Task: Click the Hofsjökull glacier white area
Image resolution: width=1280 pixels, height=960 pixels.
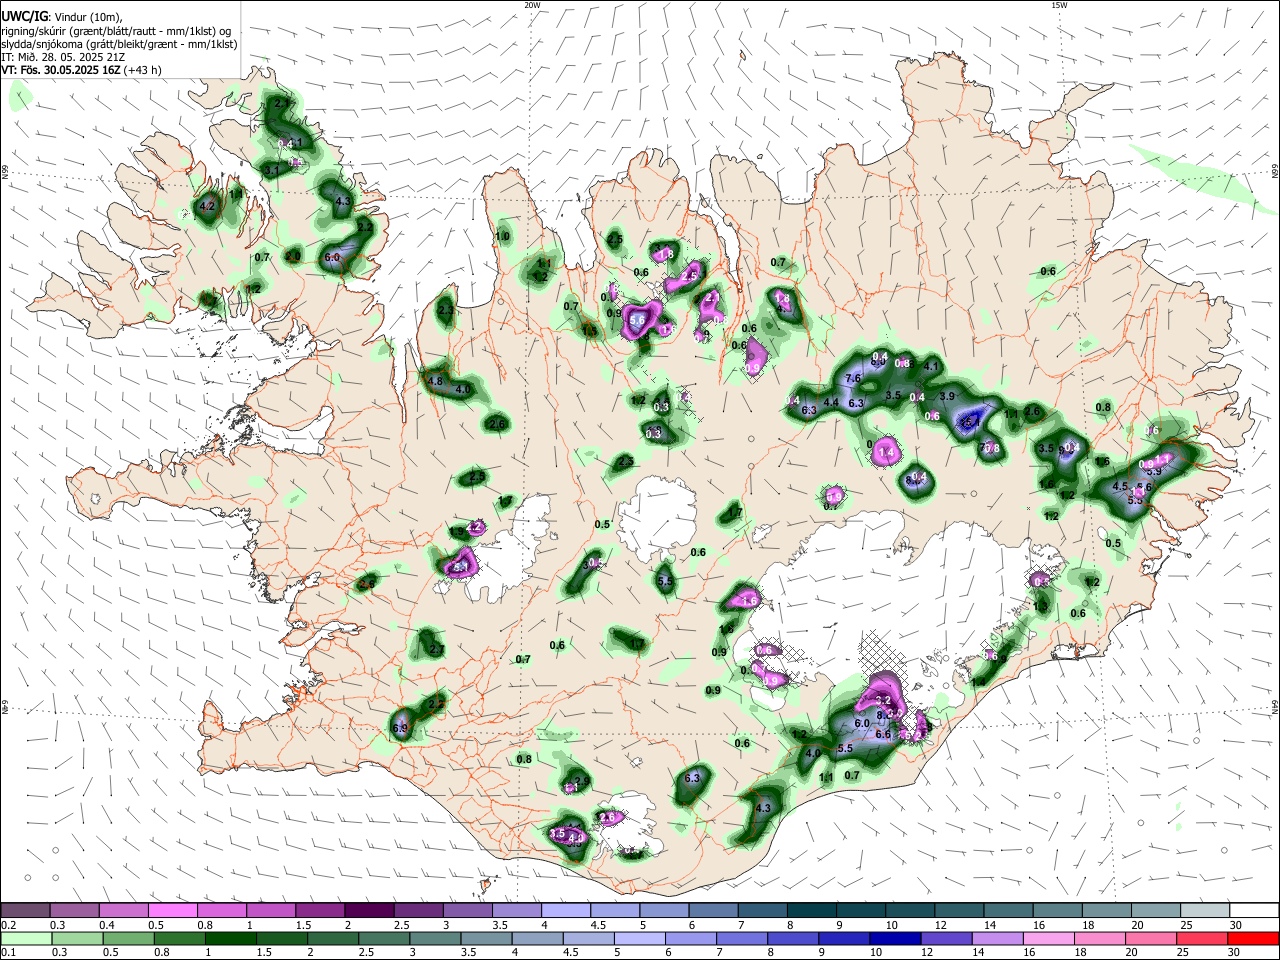Action: [658, 518]
